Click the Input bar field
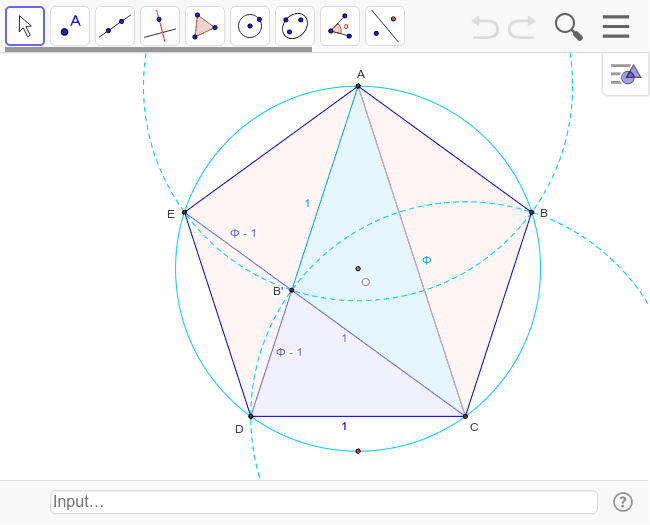 point(324,502)
